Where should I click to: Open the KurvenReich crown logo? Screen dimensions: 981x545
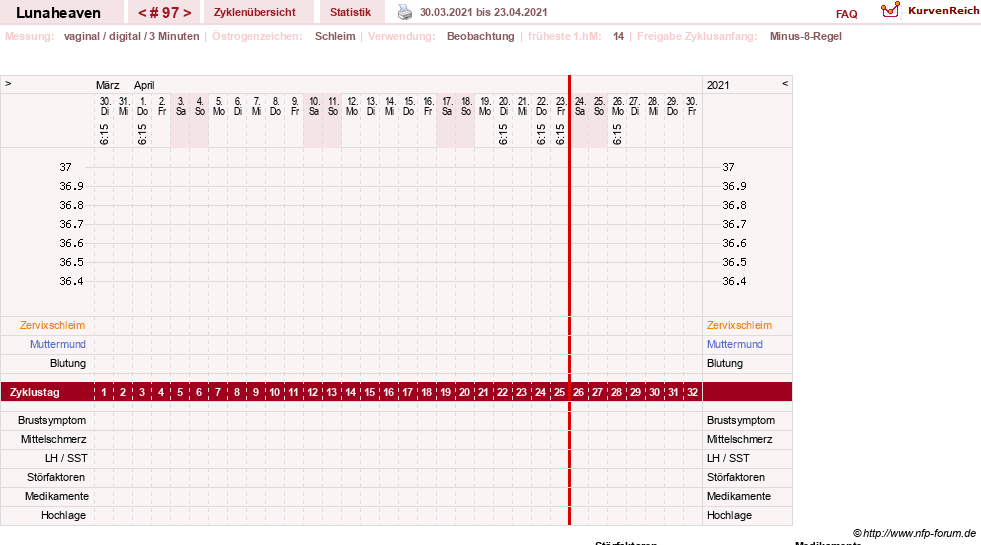[890, 10]
